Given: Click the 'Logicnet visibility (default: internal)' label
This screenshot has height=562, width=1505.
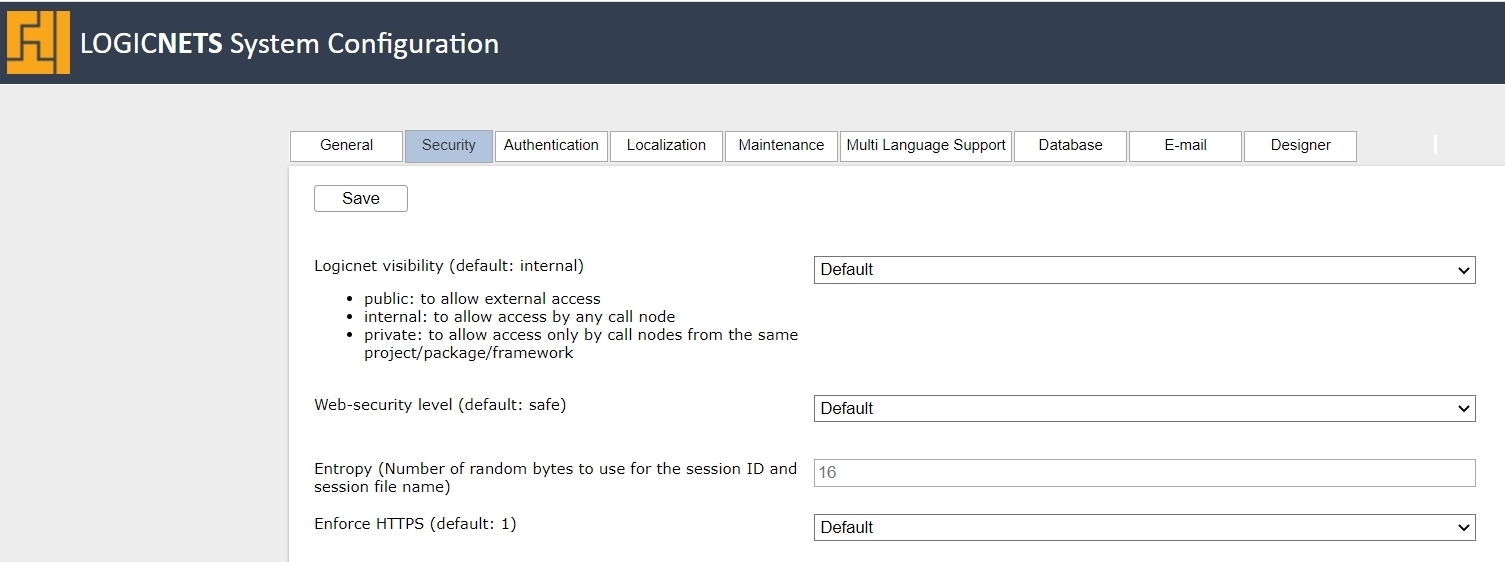Looking at the screenshot, I should pyautogui.click(x=449, y=266).
